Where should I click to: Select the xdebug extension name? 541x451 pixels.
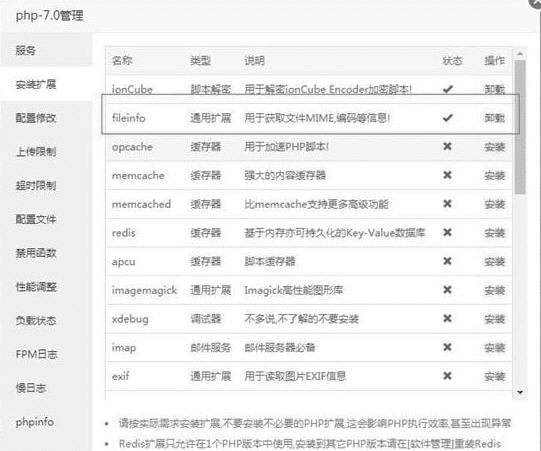tap(130, 319)
